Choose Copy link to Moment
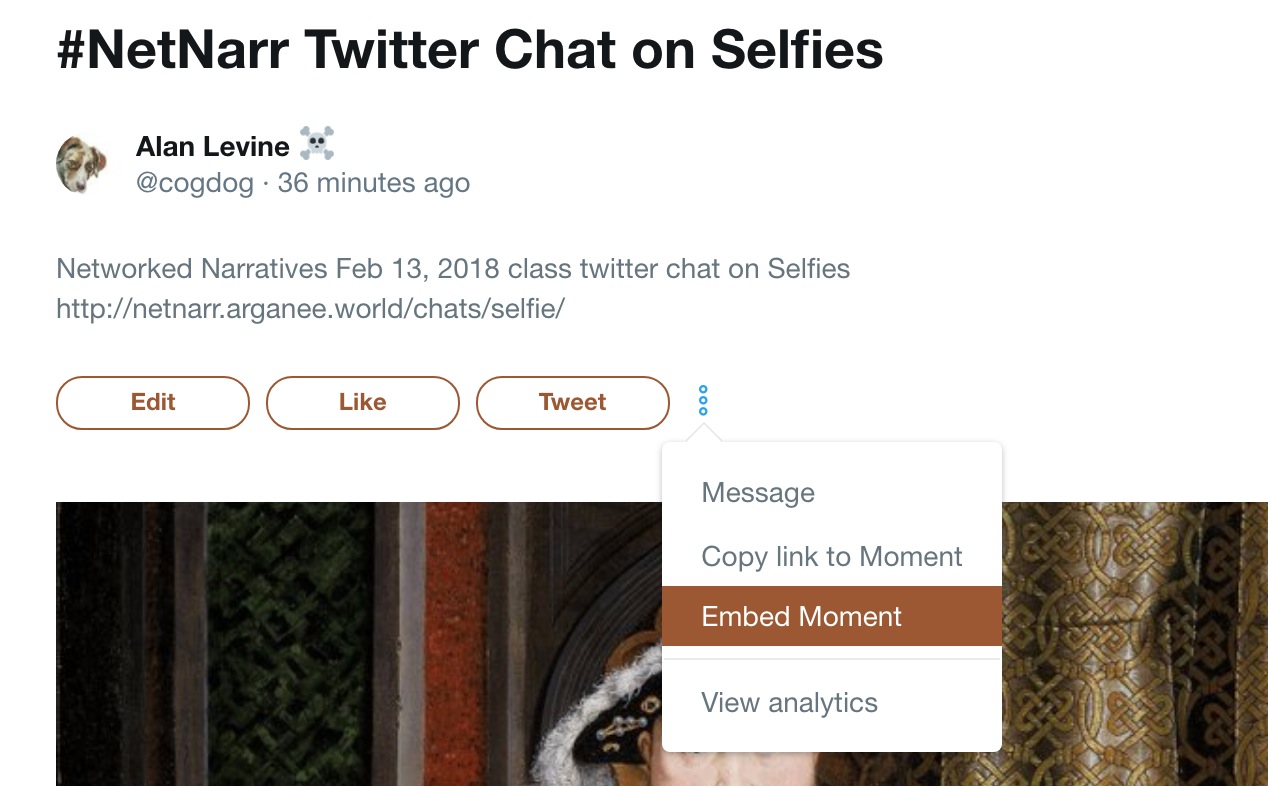 [831, 556]
